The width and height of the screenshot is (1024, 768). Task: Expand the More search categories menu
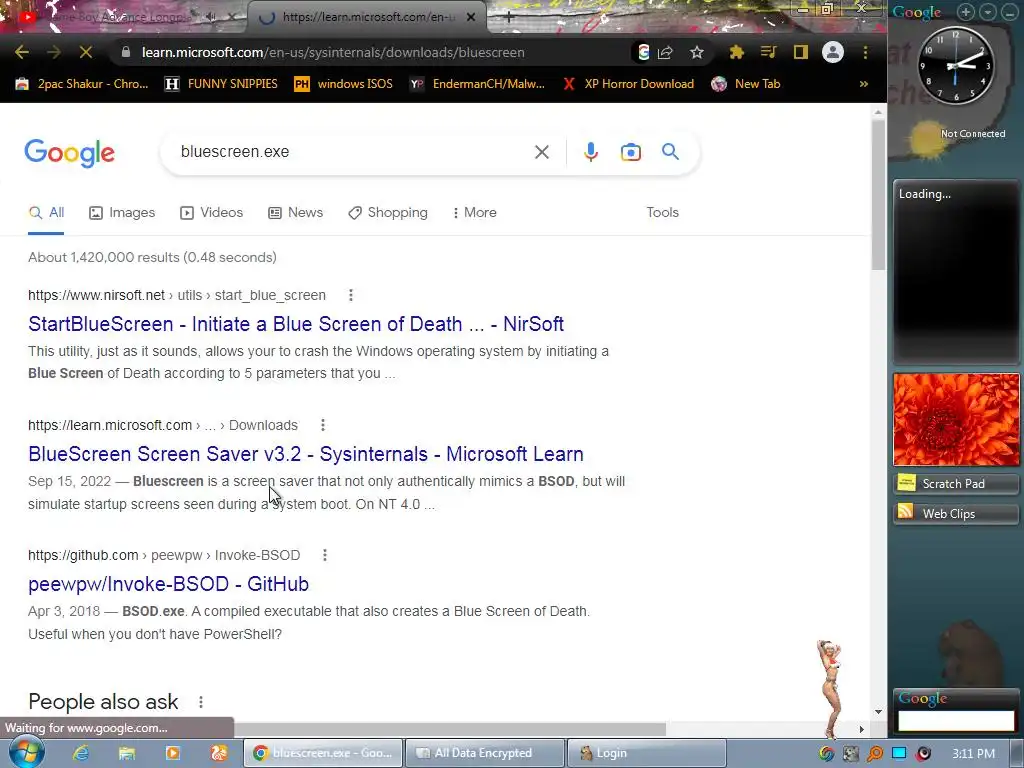[474, 213]
